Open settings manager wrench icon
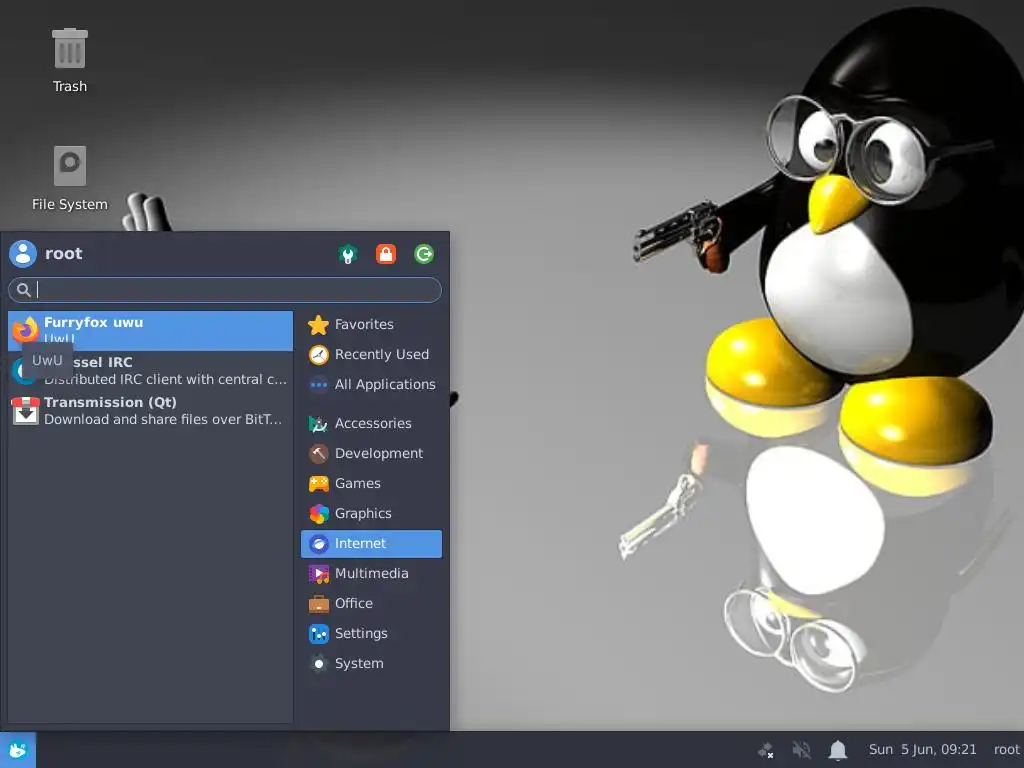 (348, 254)
